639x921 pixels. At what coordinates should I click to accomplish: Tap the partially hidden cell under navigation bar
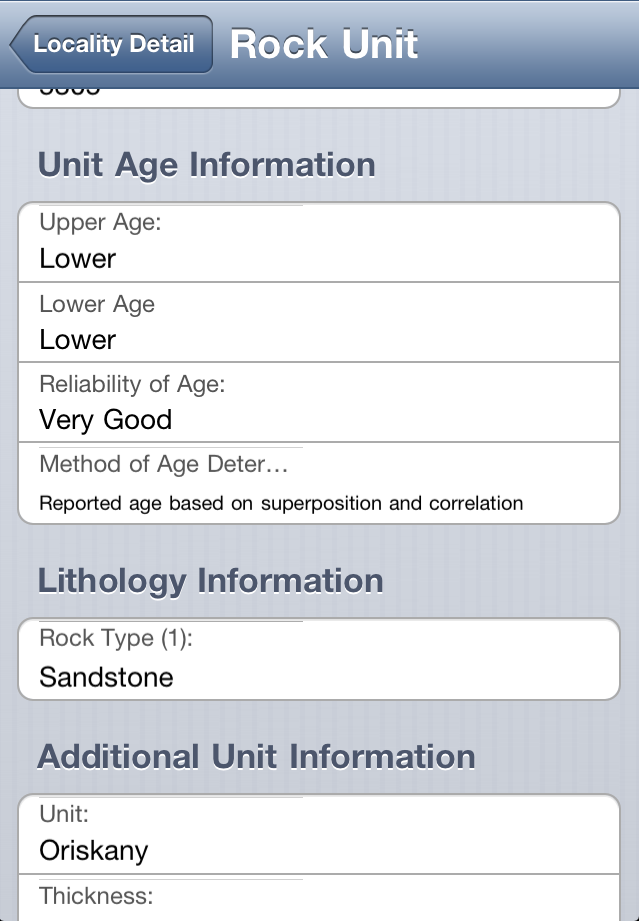click(x=318, y=100)
